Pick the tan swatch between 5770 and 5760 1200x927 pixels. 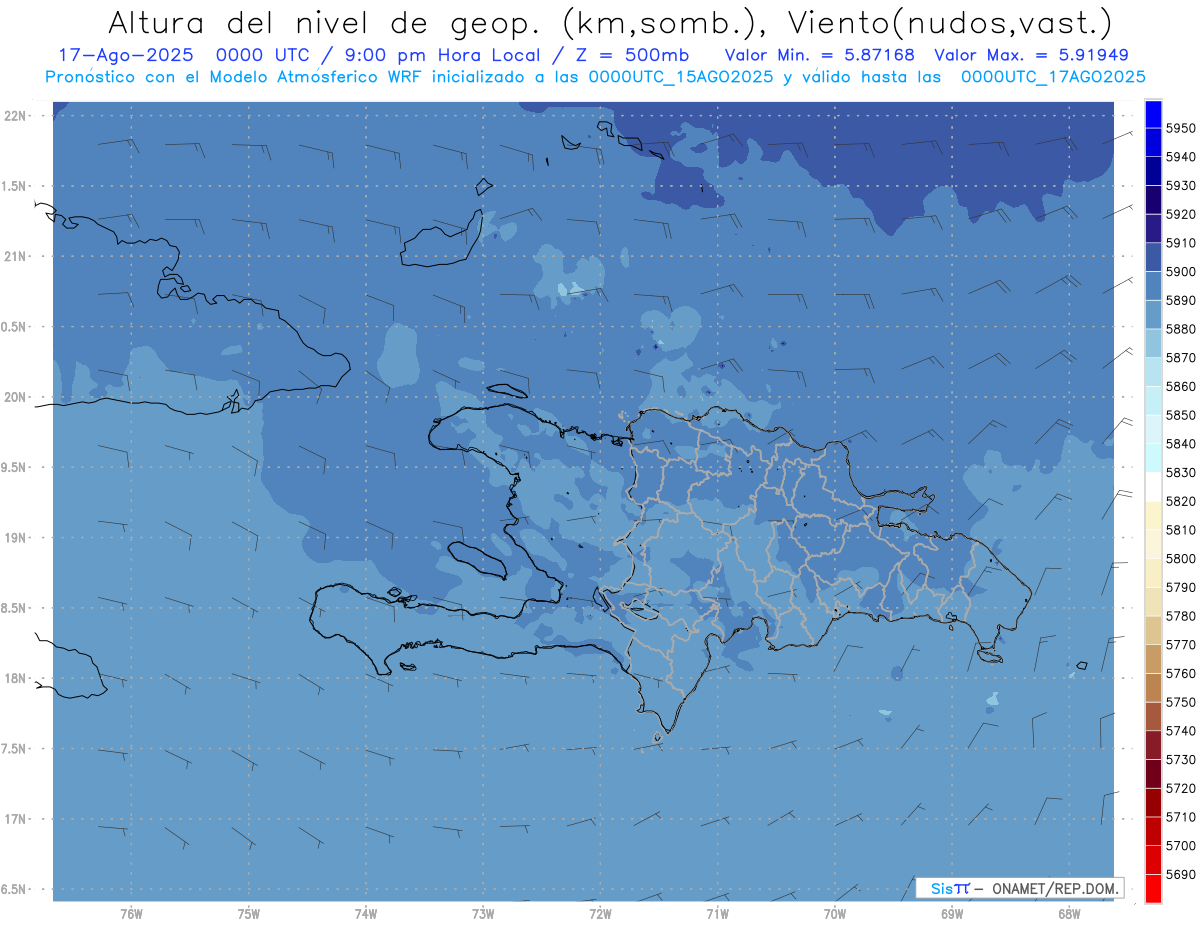[x=1153, y=659]
